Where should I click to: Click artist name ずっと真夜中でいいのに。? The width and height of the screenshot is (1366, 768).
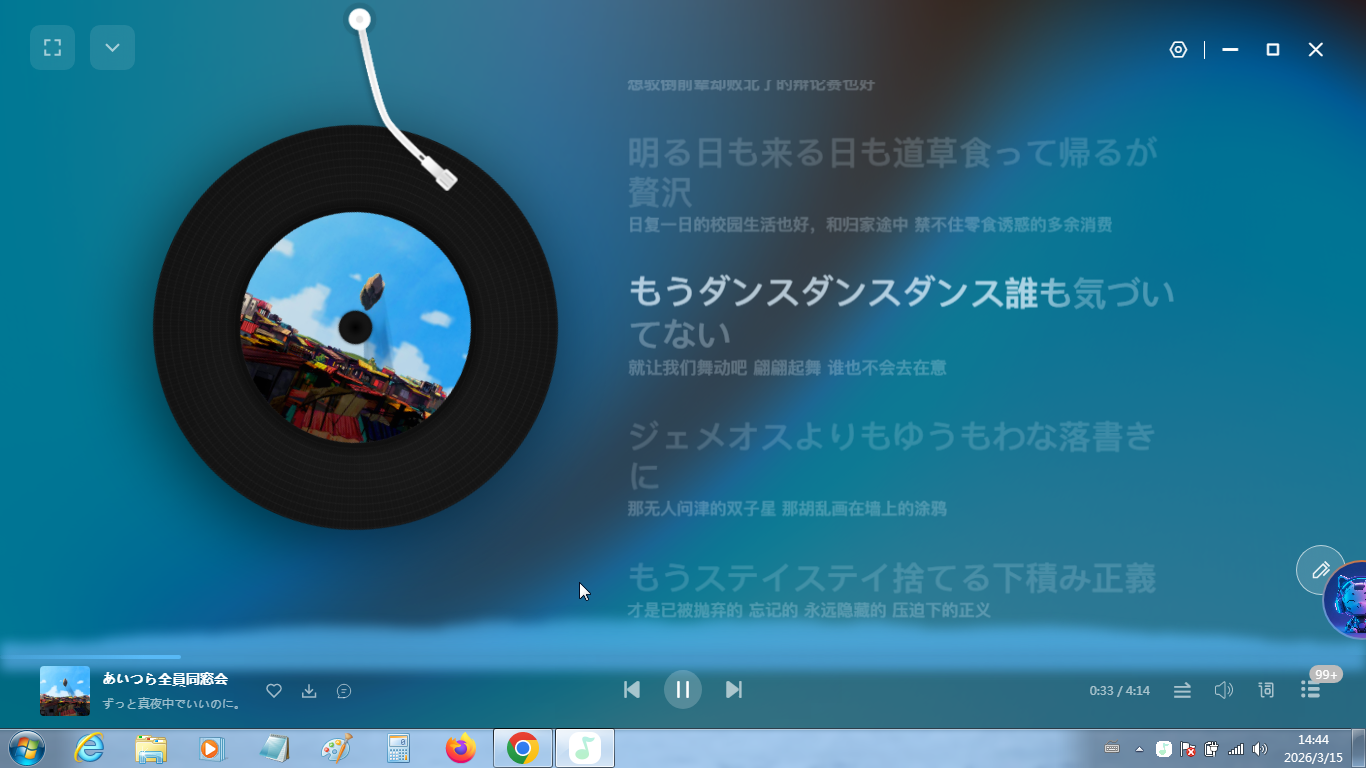(x=172, y=704)
